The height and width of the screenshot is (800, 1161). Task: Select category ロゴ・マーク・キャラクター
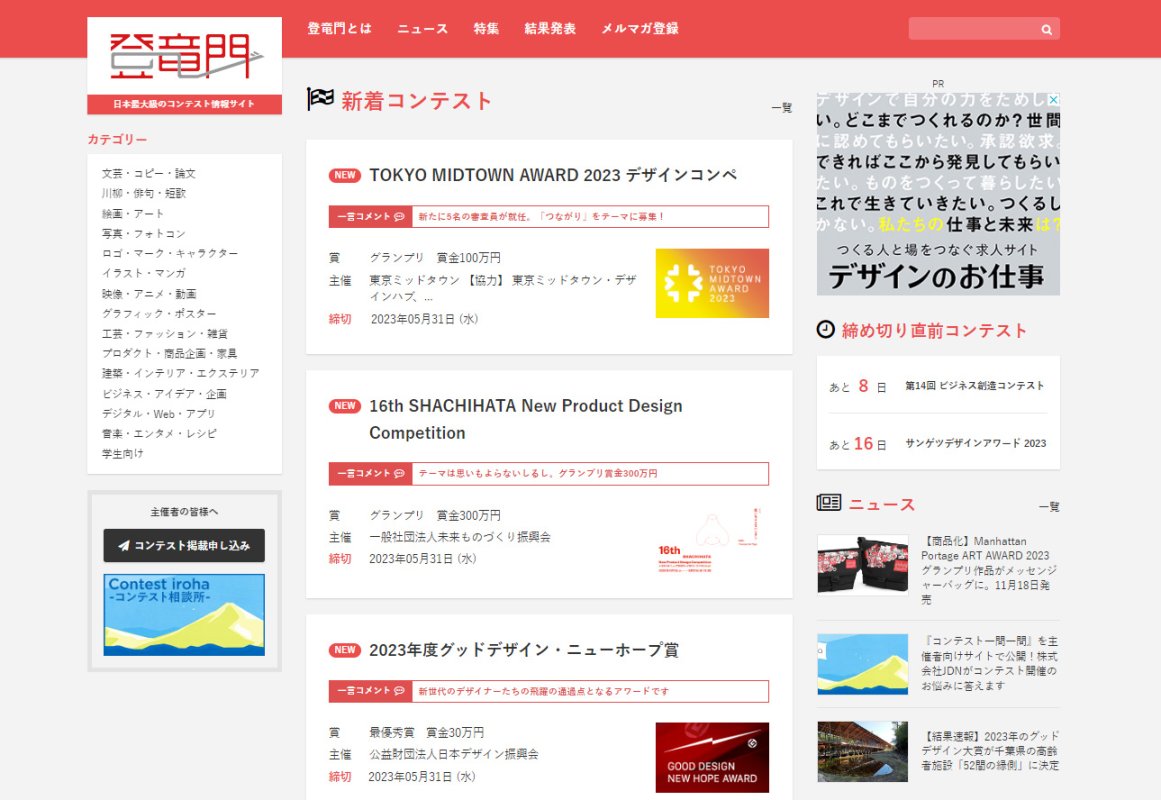click(x=170, y=253)
